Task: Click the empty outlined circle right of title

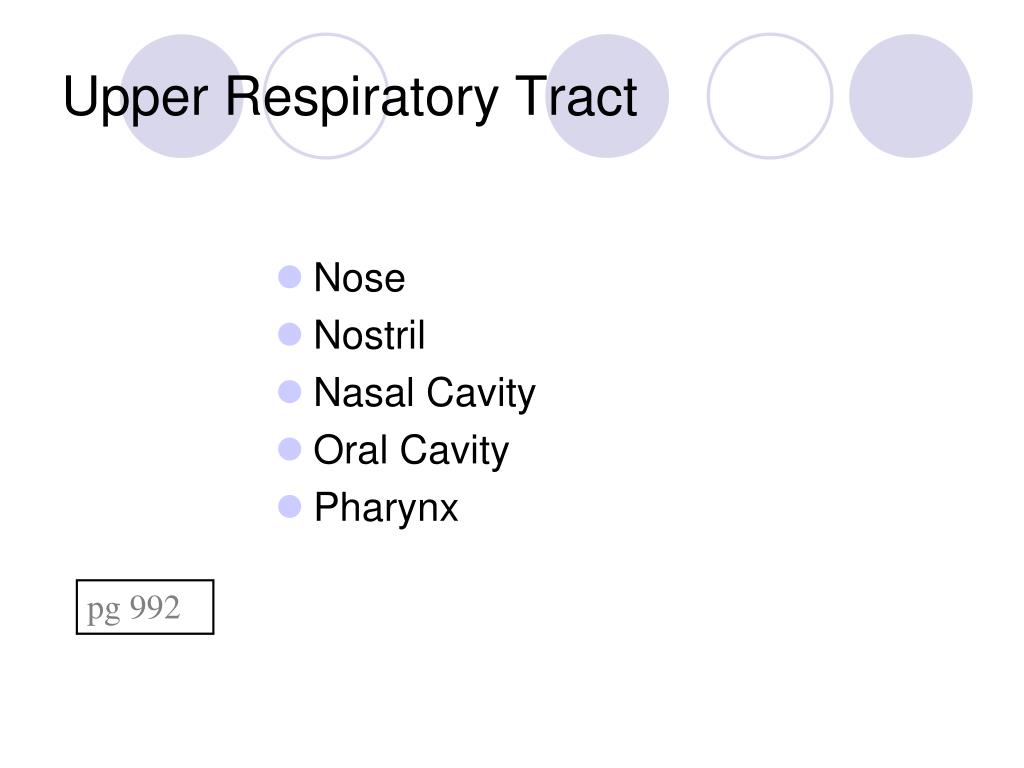Action: pyautogui.click(x=770, y=96)
